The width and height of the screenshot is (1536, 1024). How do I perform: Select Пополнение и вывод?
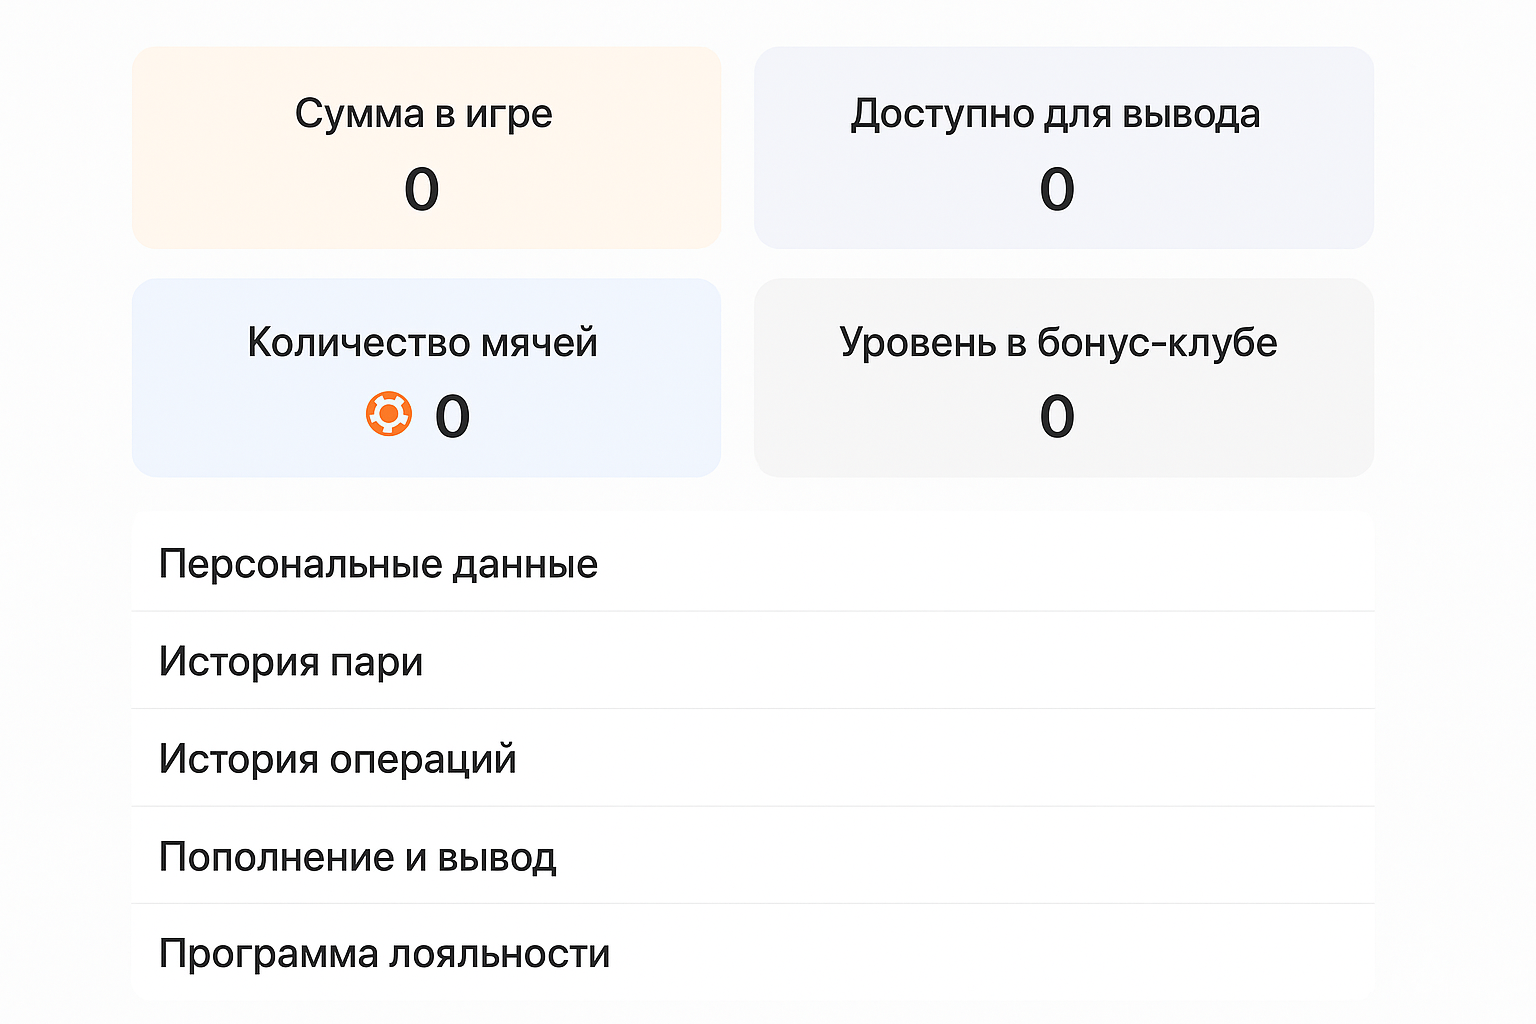click(x=357, y=857)
